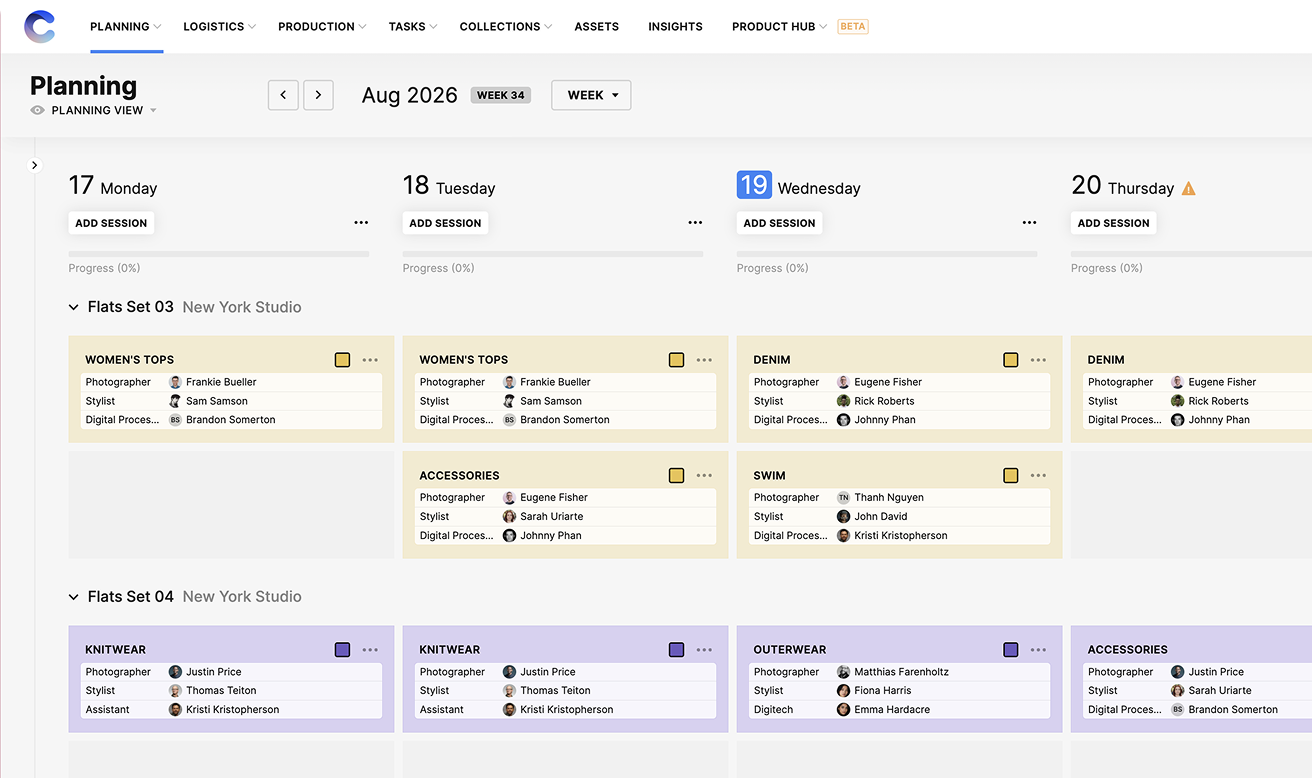The width and height of the screenshot is (1312, 778).
Task: Go to next week with right arrow
Action: [x=318, y=95]
